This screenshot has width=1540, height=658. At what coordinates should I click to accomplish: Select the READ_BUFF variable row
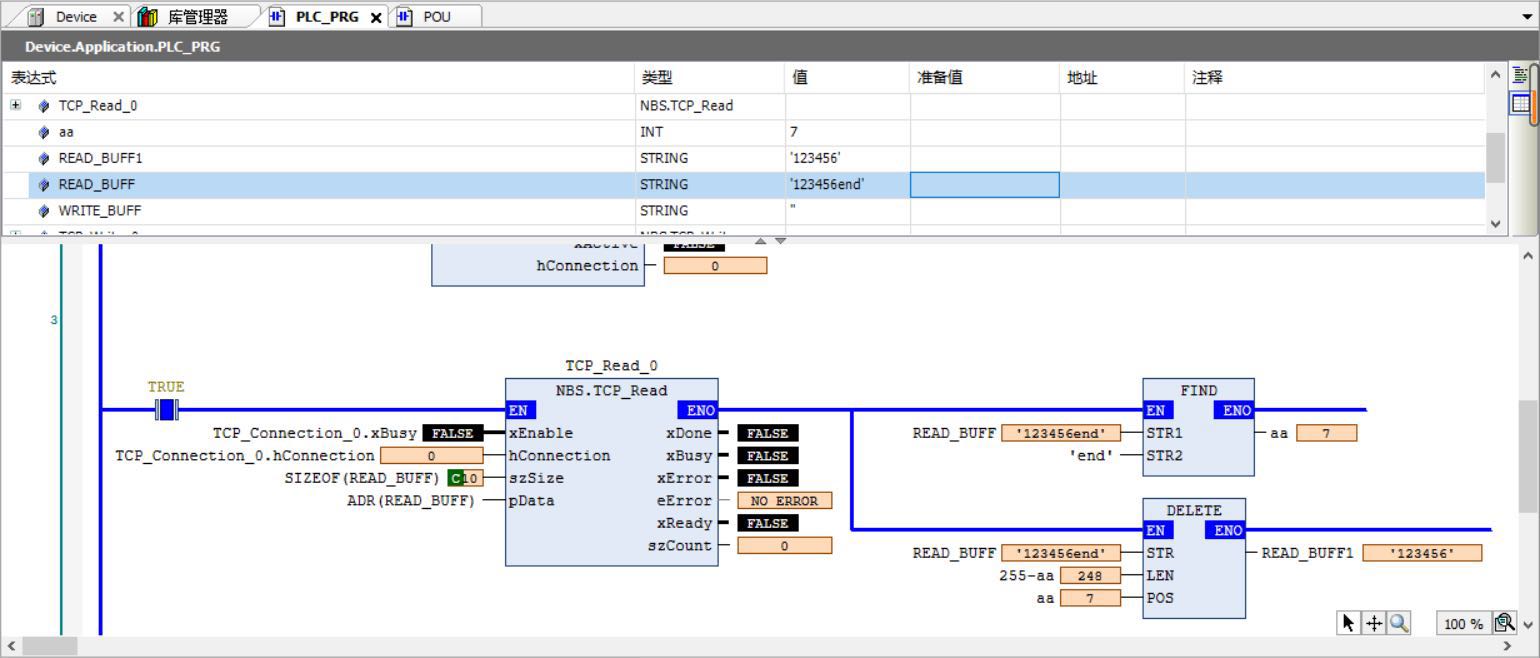pyautogui.click(x=744, y=185)
